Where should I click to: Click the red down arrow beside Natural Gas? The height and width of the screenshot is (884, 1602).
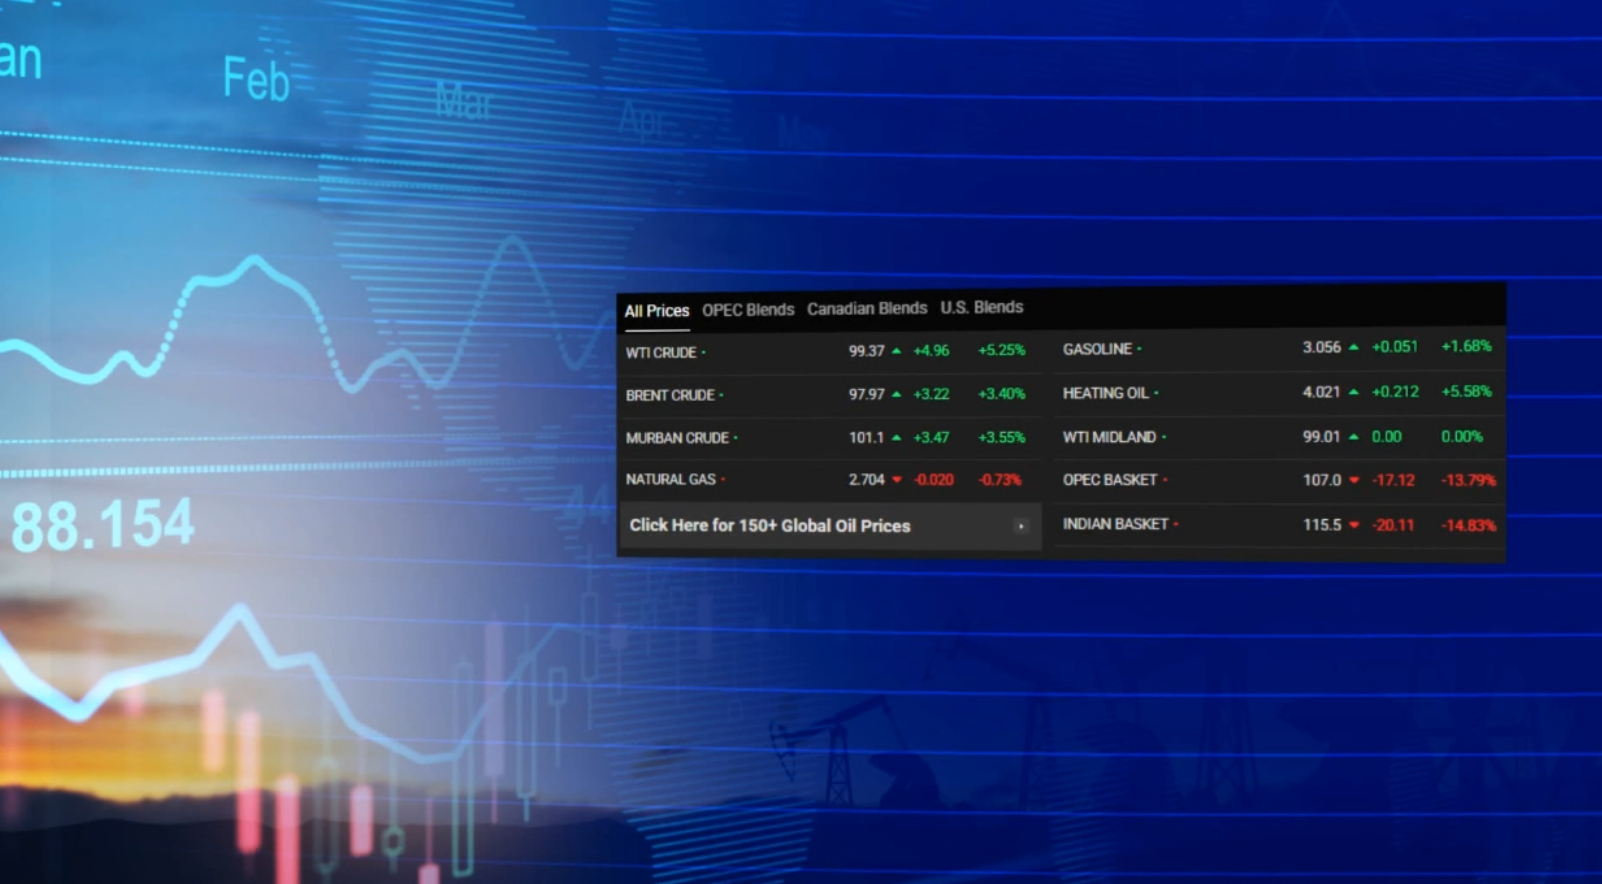click(x=896, y=480)
